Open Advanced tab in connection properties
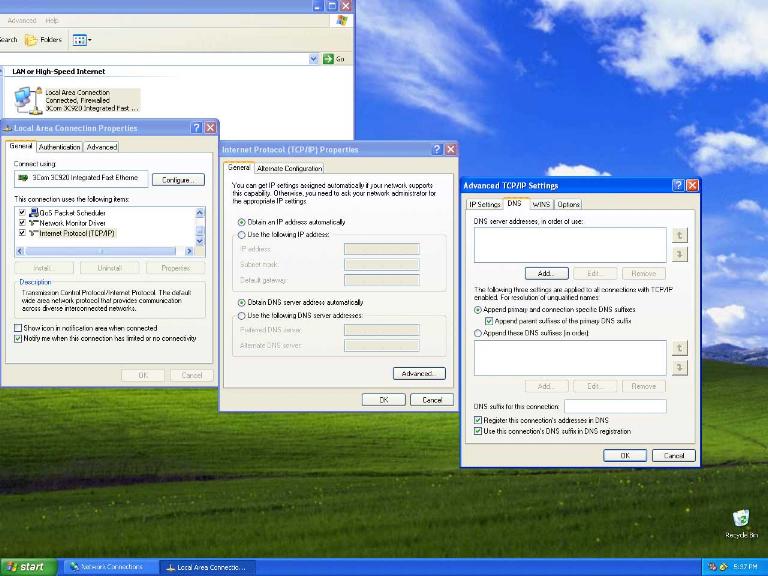 click(101, 147)
